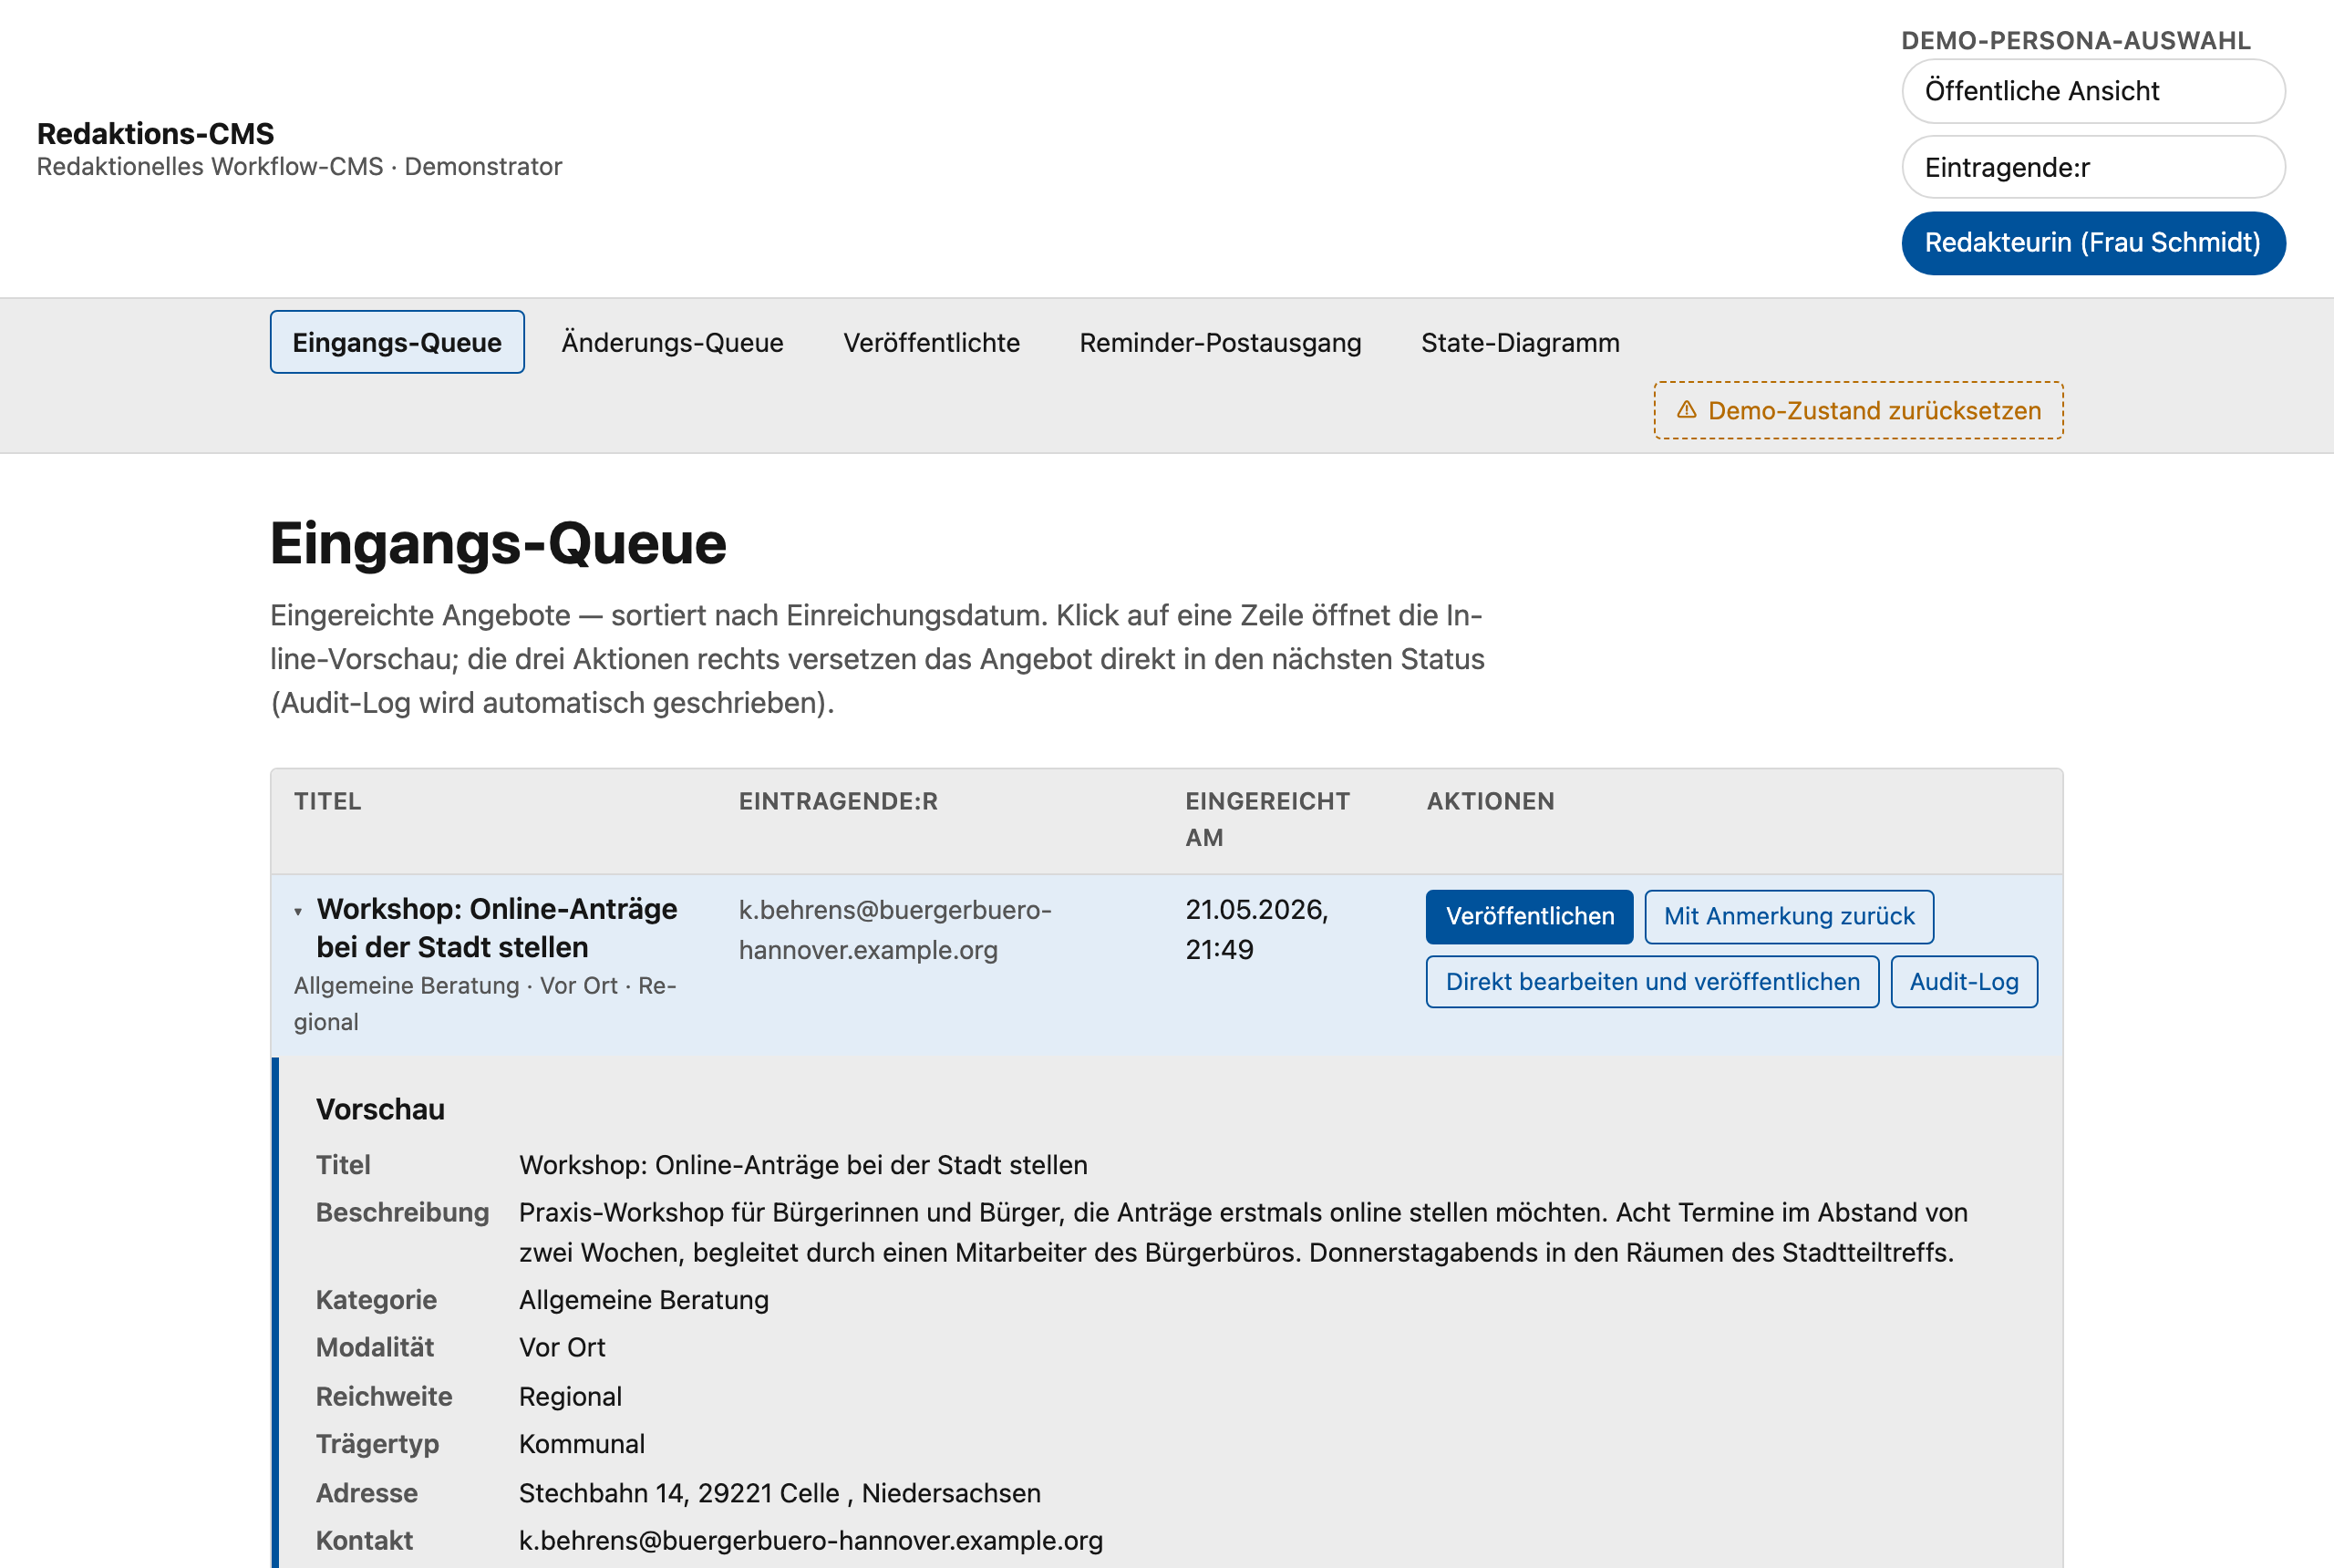The width and height of the screenshot is (2334, 1568).
Task: Click the Eingangs-Queue page heading
Action: 498,544
